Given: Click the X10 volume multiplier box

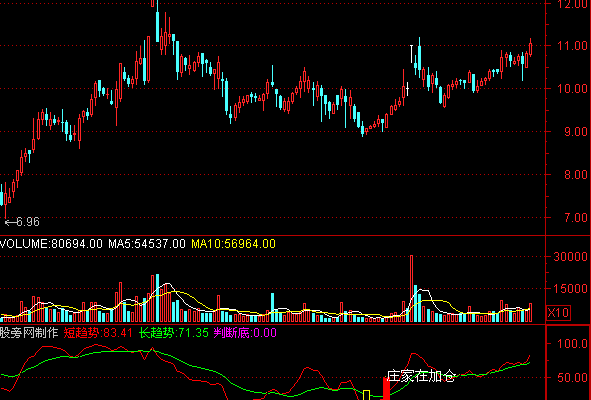Looking at the screenshot, I should click(558, 313).
